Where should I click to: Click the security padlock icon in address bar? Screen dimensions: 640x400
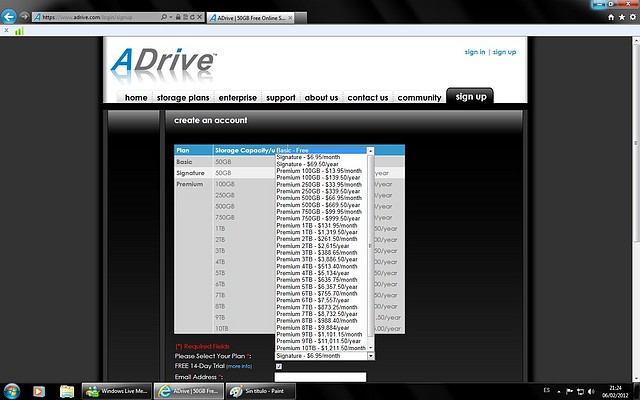tap(178, 17)
